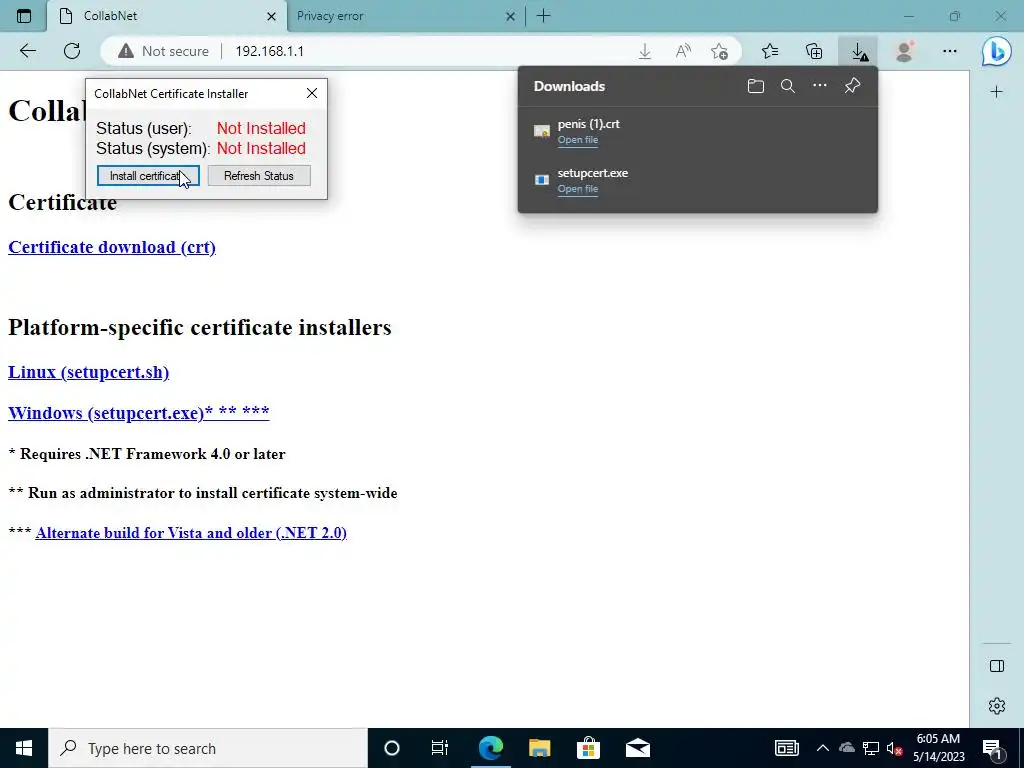
Task: Open downloads folder icon in Downloads panel
Action: point(756,86)
